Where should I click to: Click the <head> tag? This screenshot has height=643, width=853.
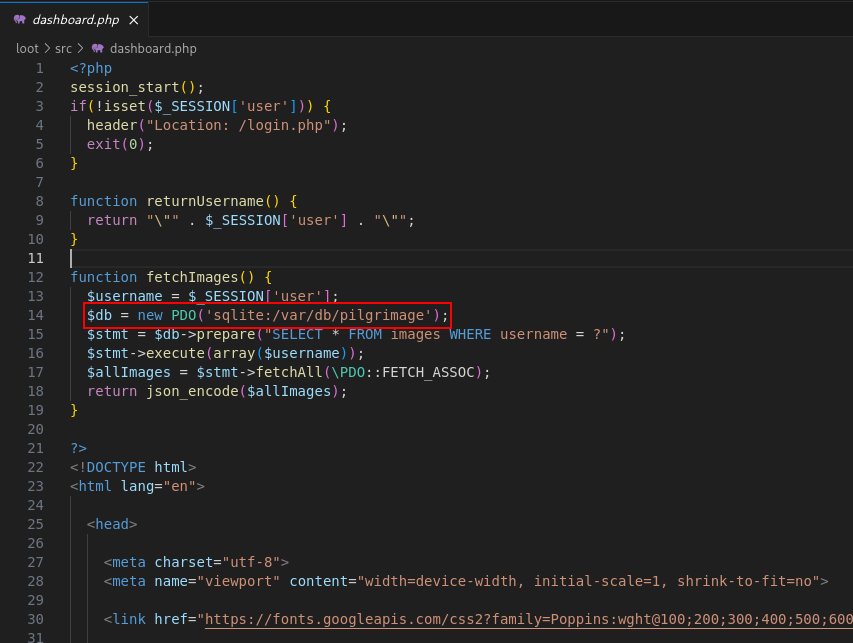point(112,524)
